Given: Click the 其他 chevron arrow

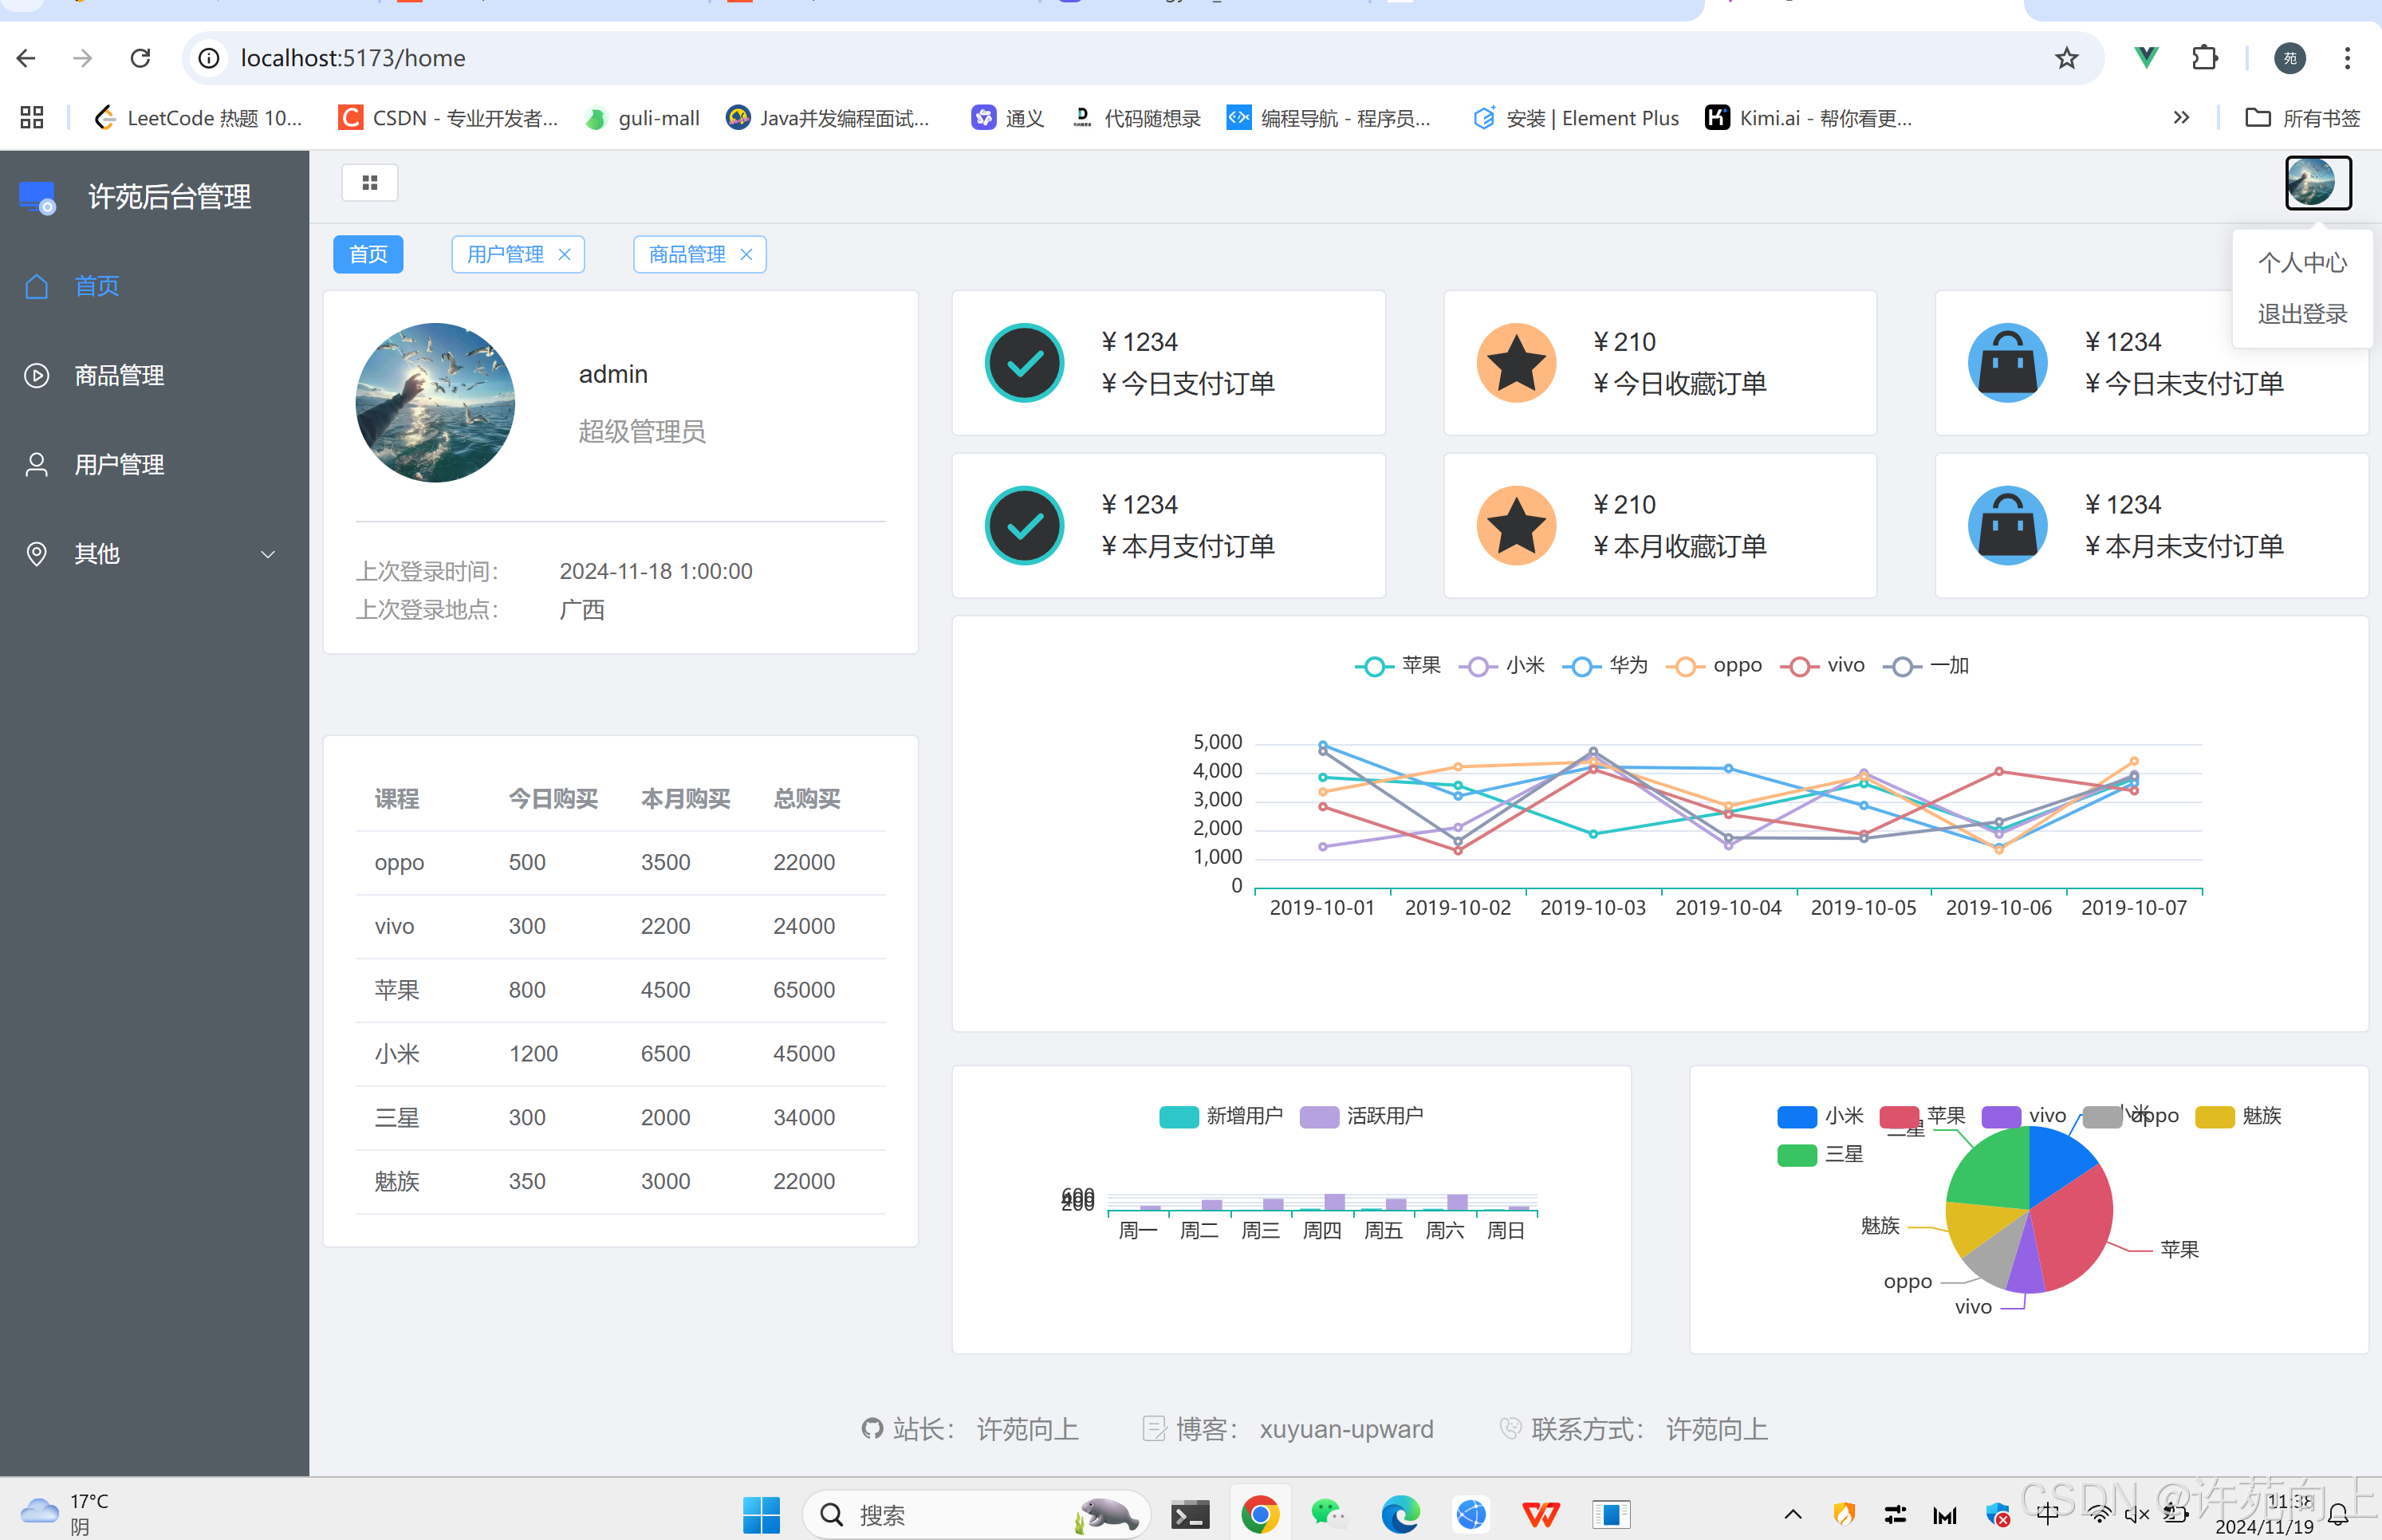Looking at the screenshot, I should pos(268,554).
